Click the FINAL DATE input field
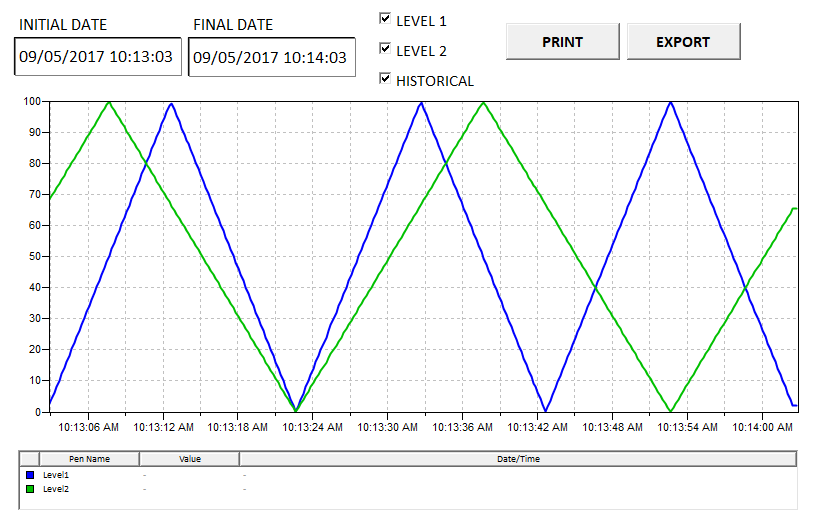The height and width of the screenshot is (530, 816). click(271, 57)
